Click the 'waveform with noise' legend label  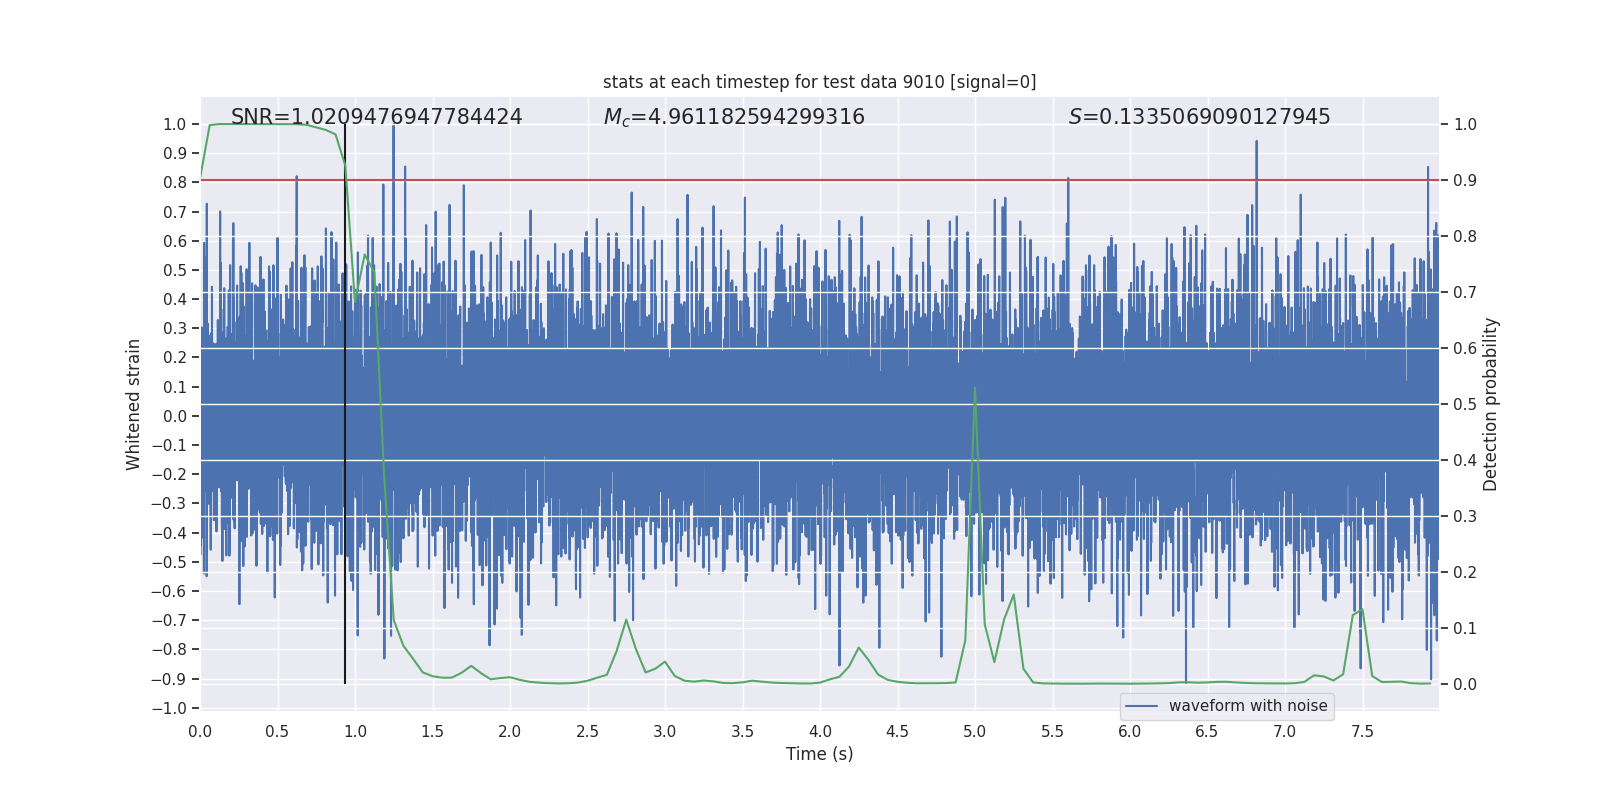(x=1247, y=706)
